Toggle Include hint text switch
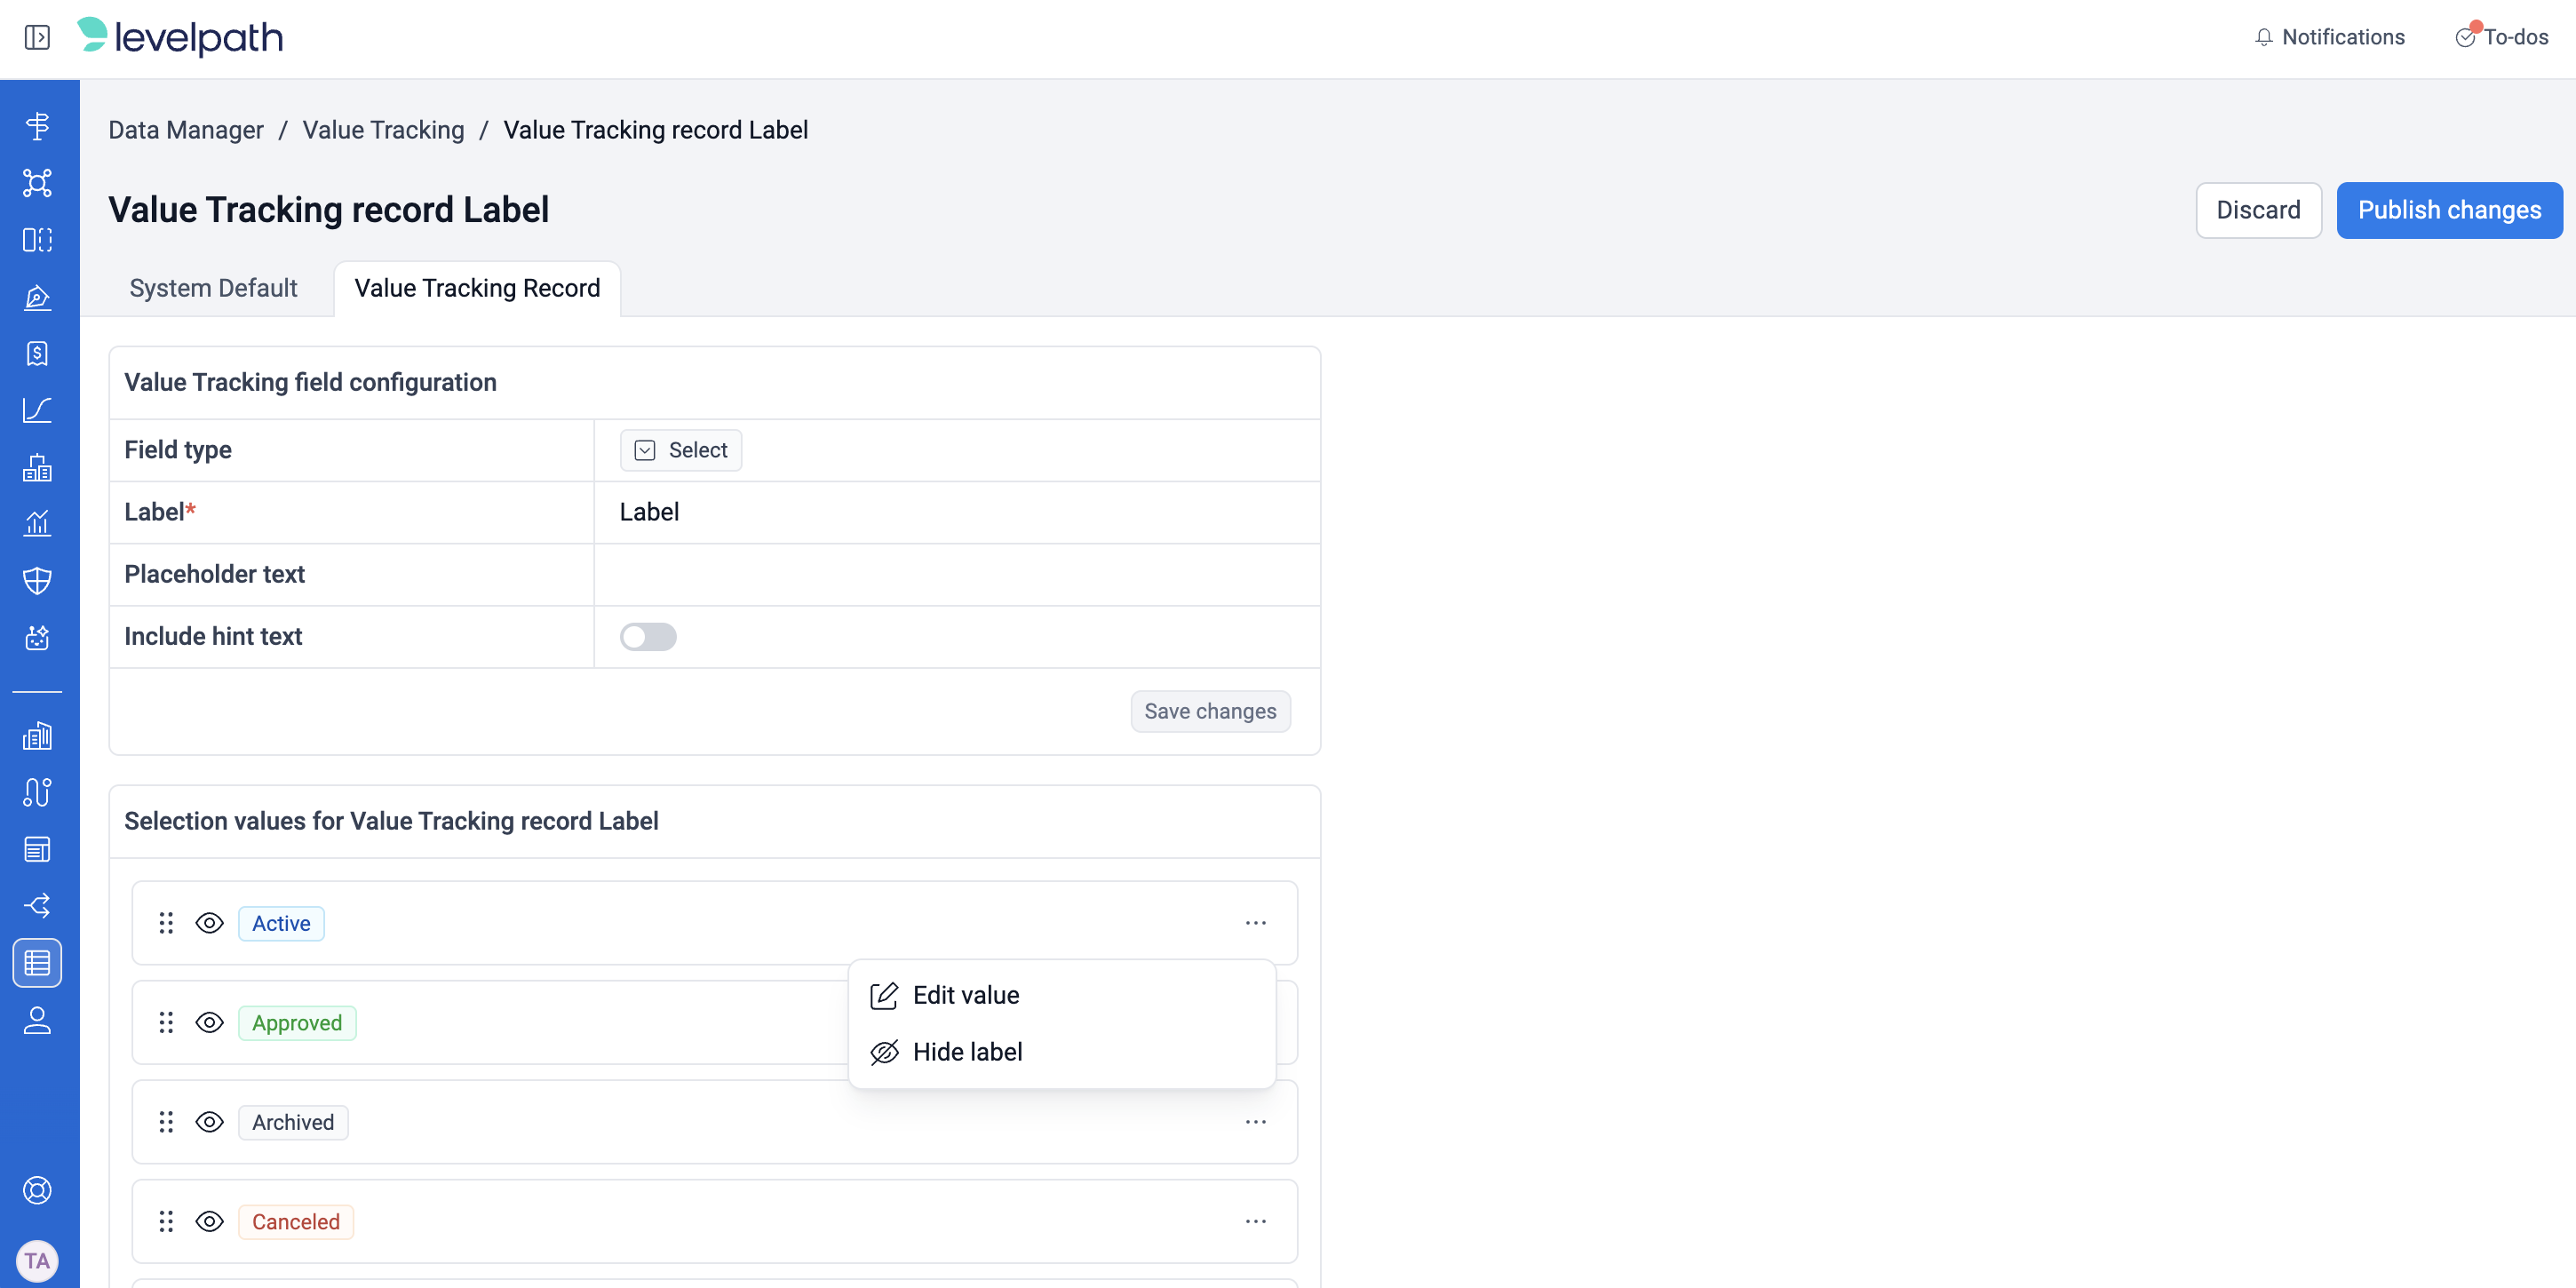 click(x=648, y=637)
